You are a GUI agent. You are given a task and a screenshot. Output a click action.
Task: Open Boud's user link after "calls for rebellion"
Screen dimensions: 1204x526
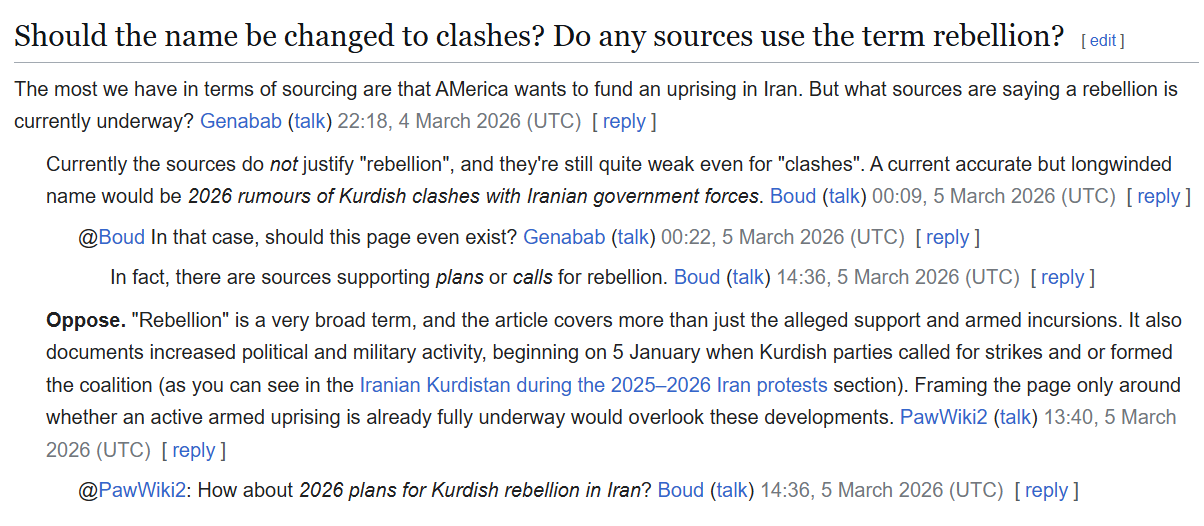(697, 277)
